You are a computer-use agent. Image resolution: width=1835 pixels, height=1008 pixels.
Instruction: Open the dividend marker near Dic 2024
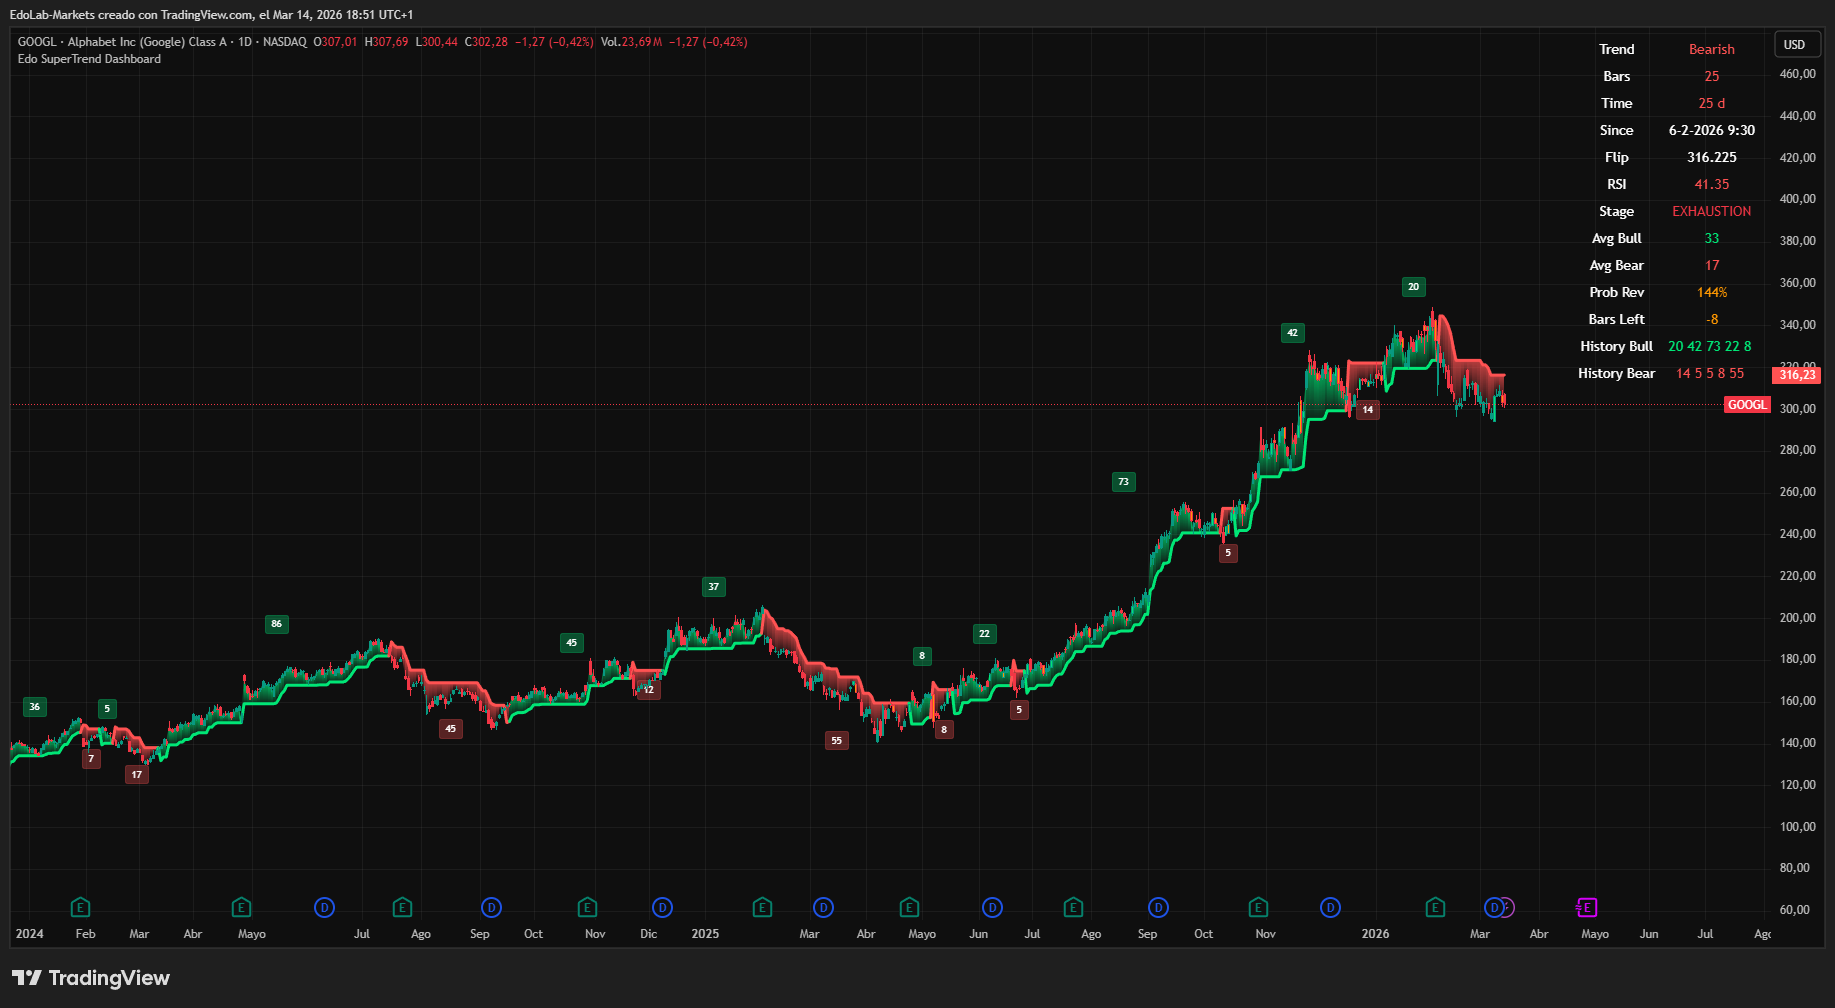point(662,908)
